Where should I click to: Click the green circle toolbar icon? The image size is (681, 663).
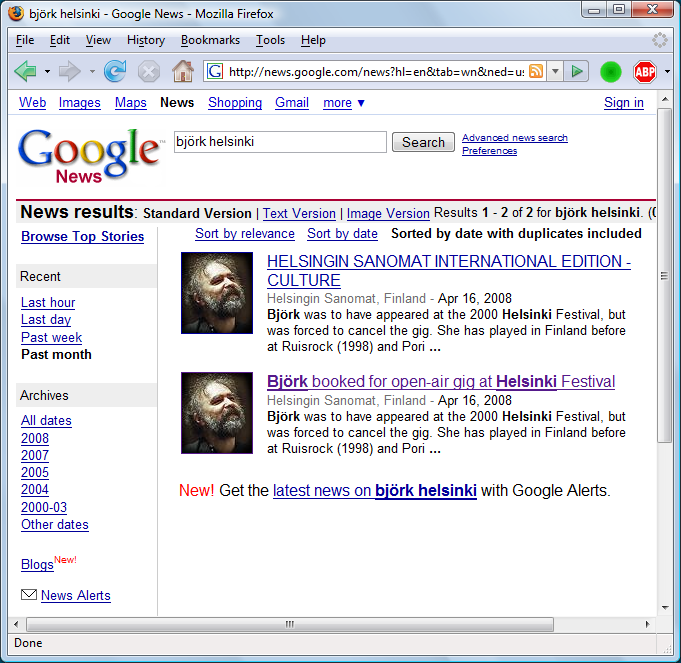[x=611, y=72]
